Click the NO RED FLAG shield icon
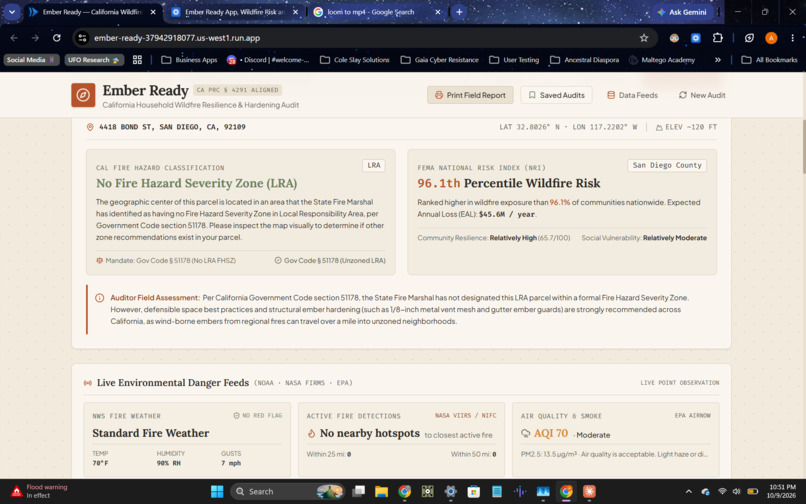Image resolution: width=806 pixels, height=504 pixels. coord(236,416)
